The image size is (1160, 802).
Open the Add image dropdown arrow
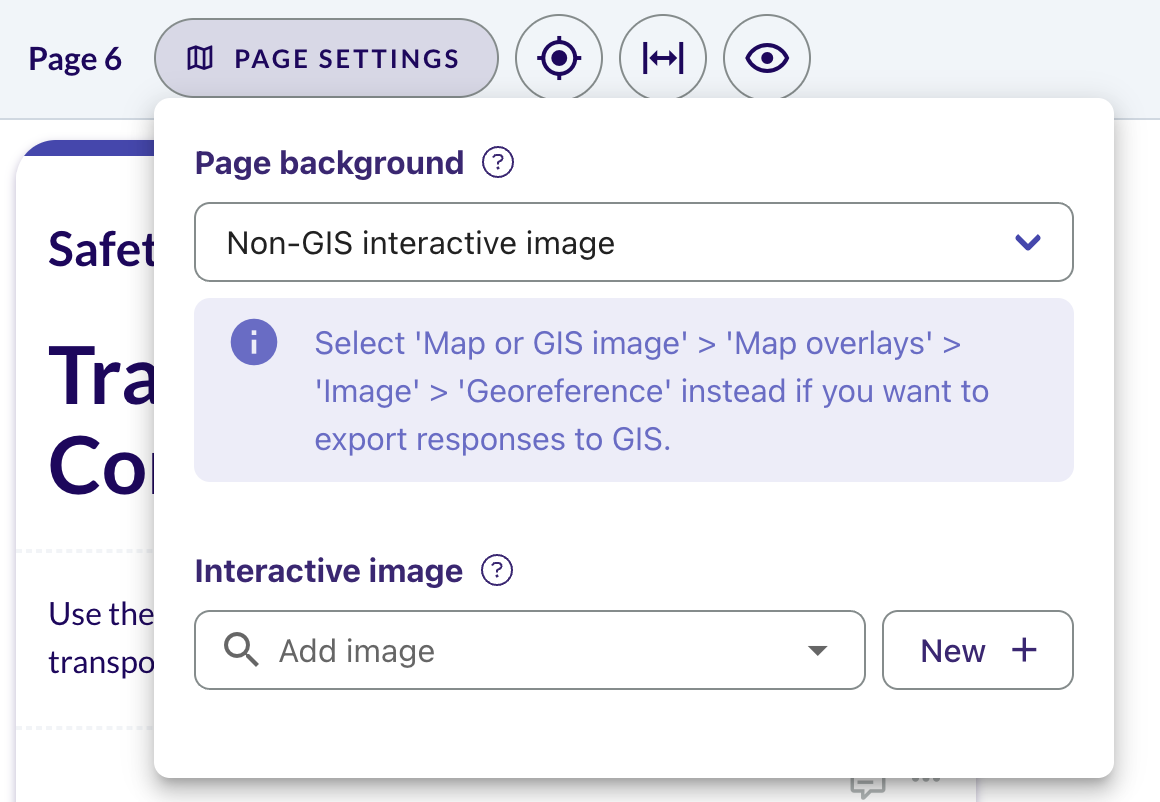point(817,650)
